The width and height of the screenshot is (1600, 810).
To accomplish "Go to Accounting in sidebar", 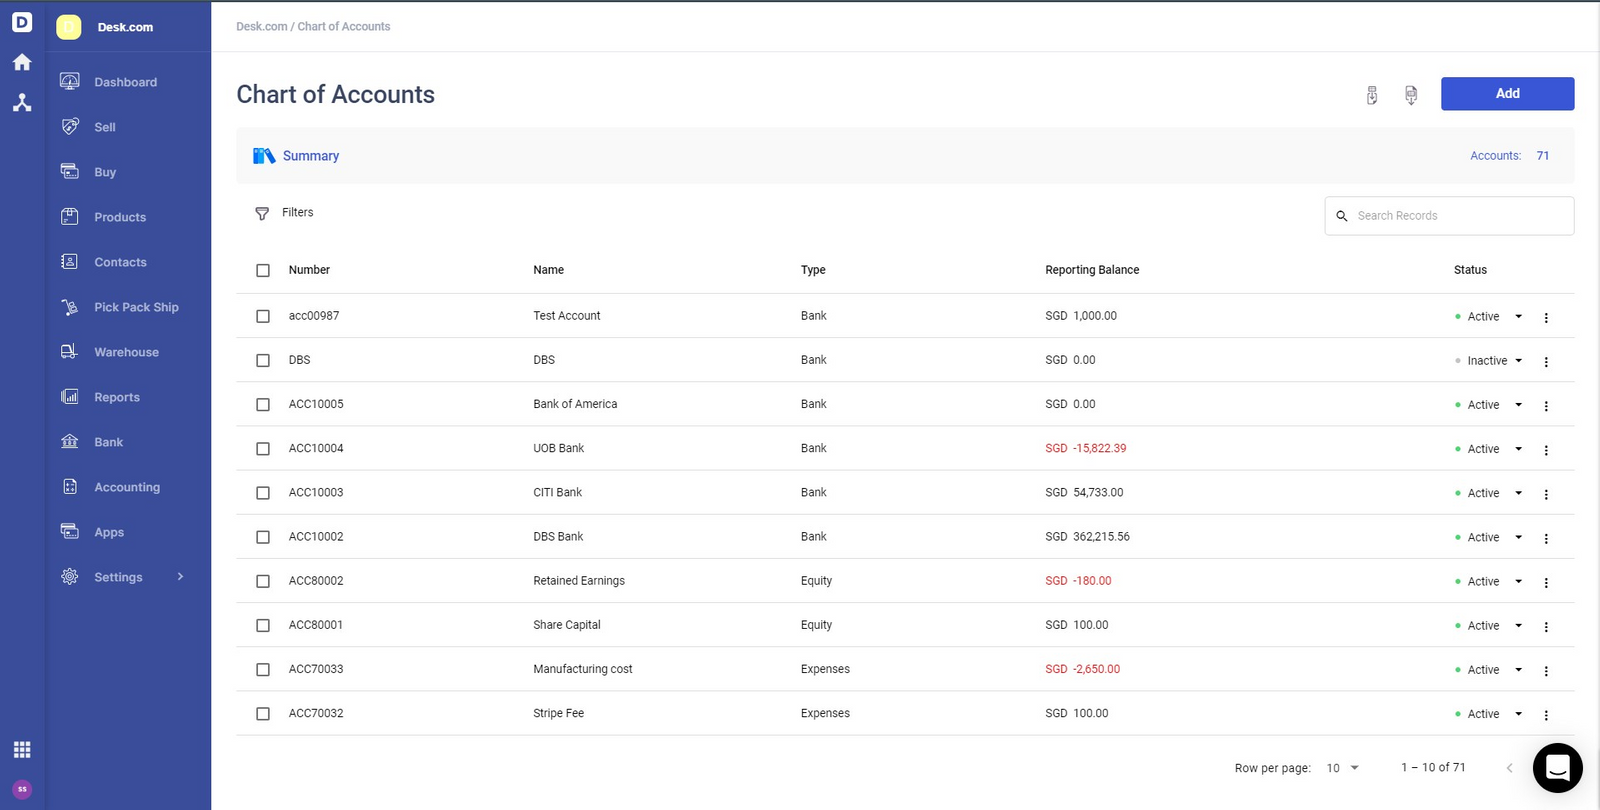I will 127,487.
